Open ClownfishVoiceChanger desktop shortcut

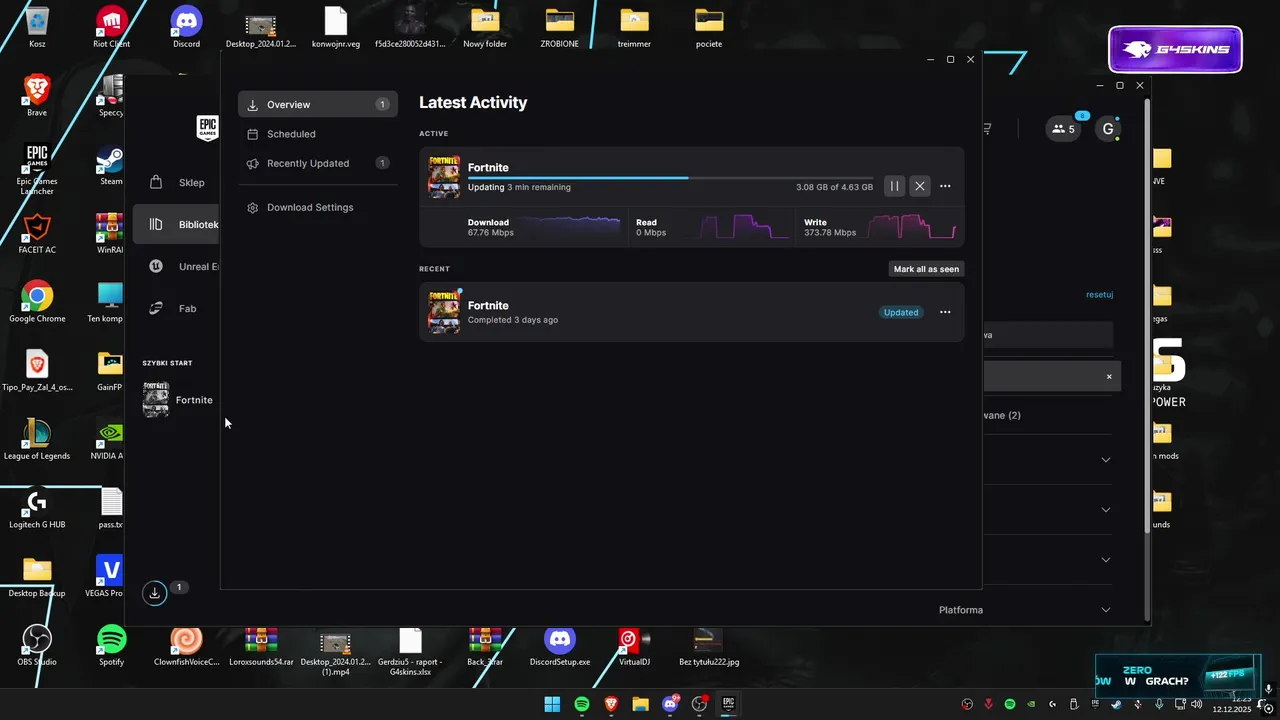[x=186, y=645]
